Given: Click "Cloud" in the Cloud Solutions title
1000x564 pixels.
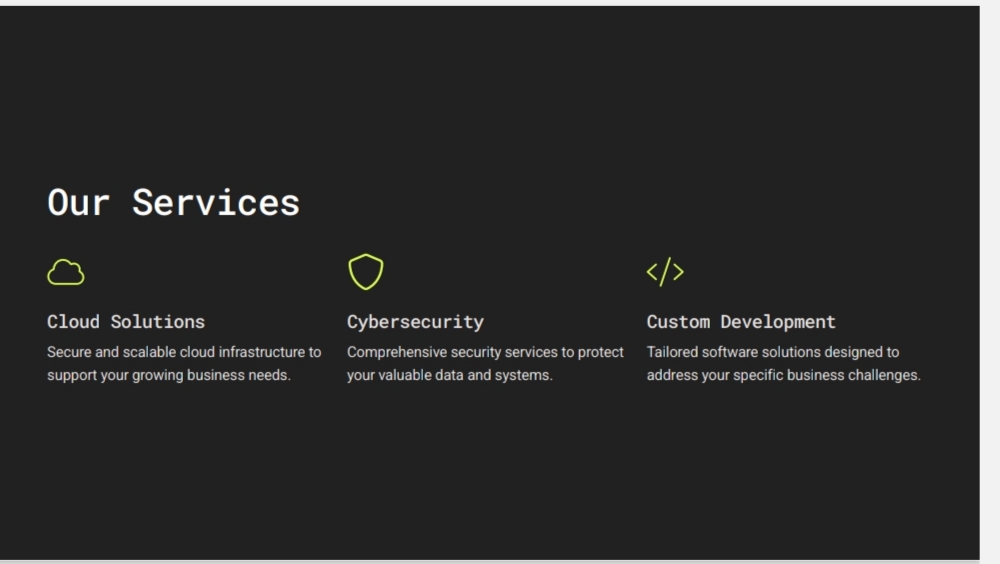Looking at the screenshot, I should click(73, 322).
